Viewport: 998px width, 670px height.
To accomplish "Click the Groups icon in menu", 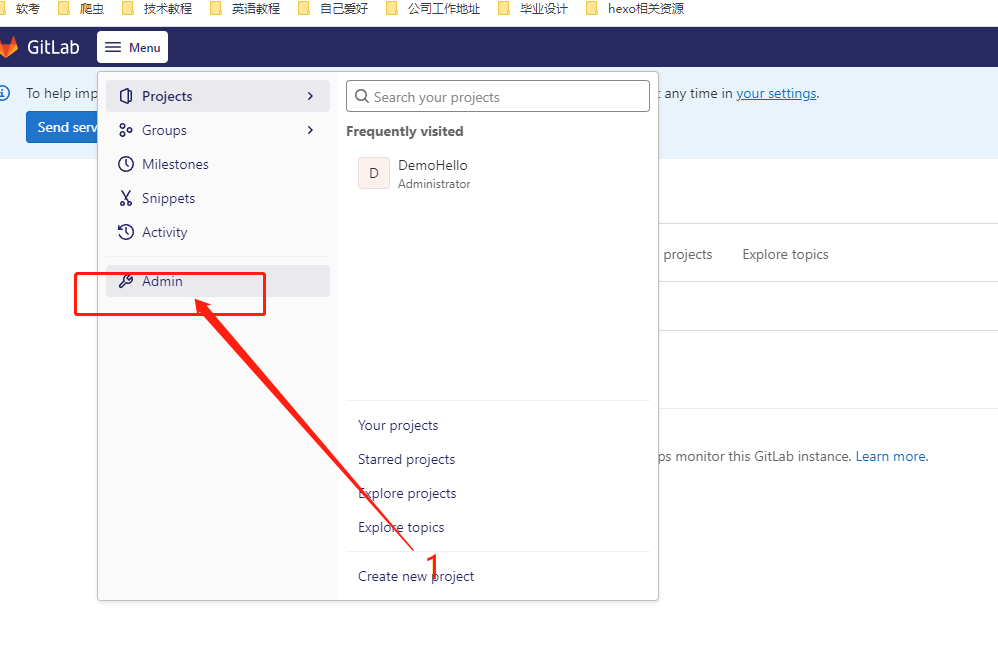I will [x=126, y=130].
